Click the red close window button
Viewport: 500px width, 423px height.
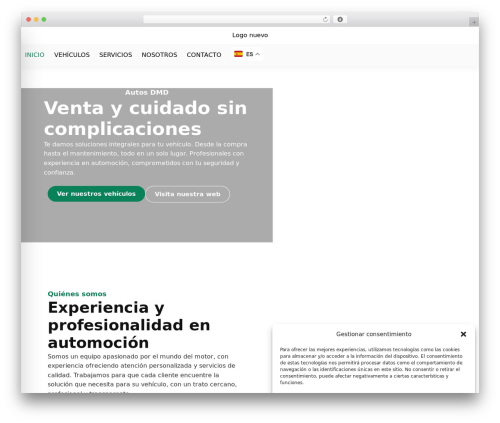click(x=29, y=20)
